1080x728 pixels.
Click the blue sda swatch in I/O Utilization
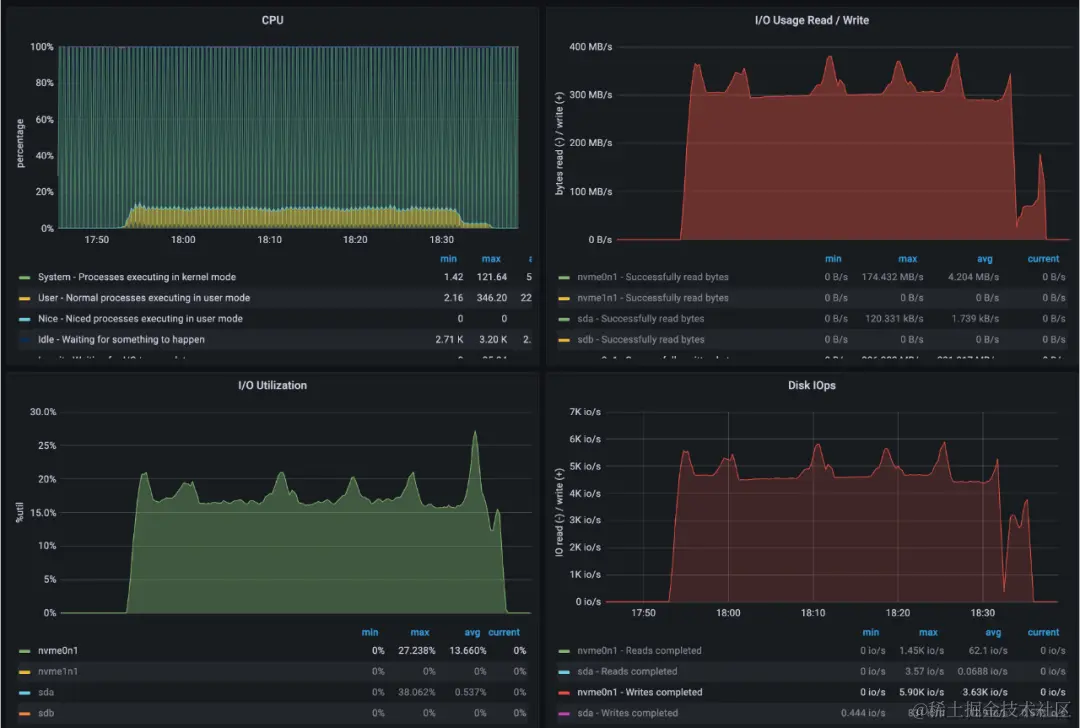(25, 693)
